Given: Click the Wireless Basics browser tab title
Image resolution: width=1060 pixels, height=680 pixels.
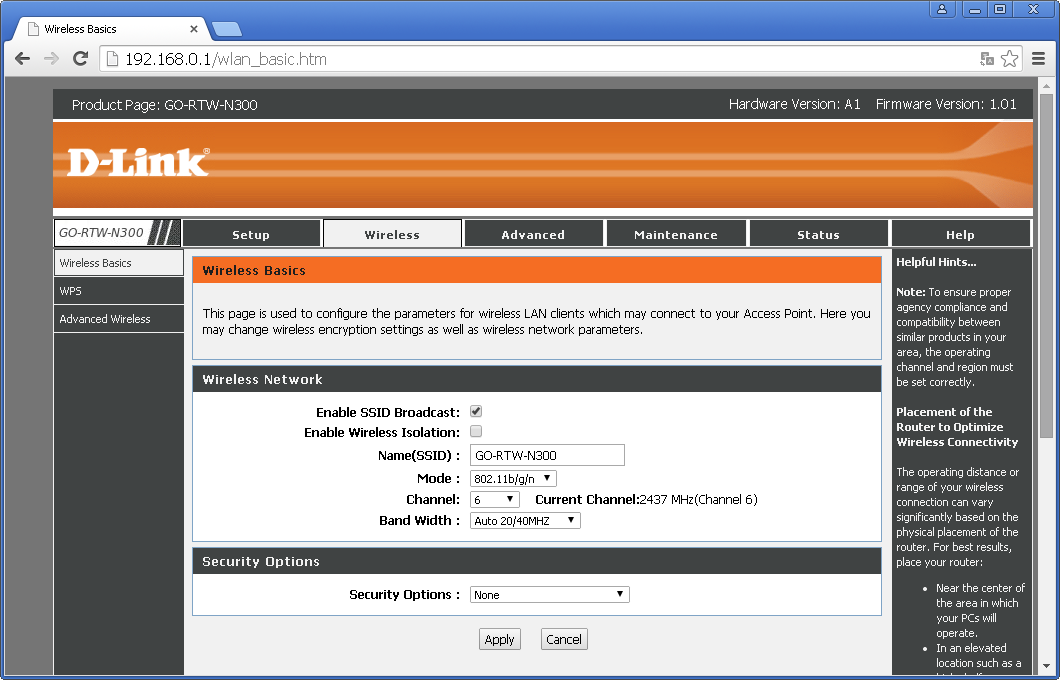Looking at the screenshot, I should (80, 29).
